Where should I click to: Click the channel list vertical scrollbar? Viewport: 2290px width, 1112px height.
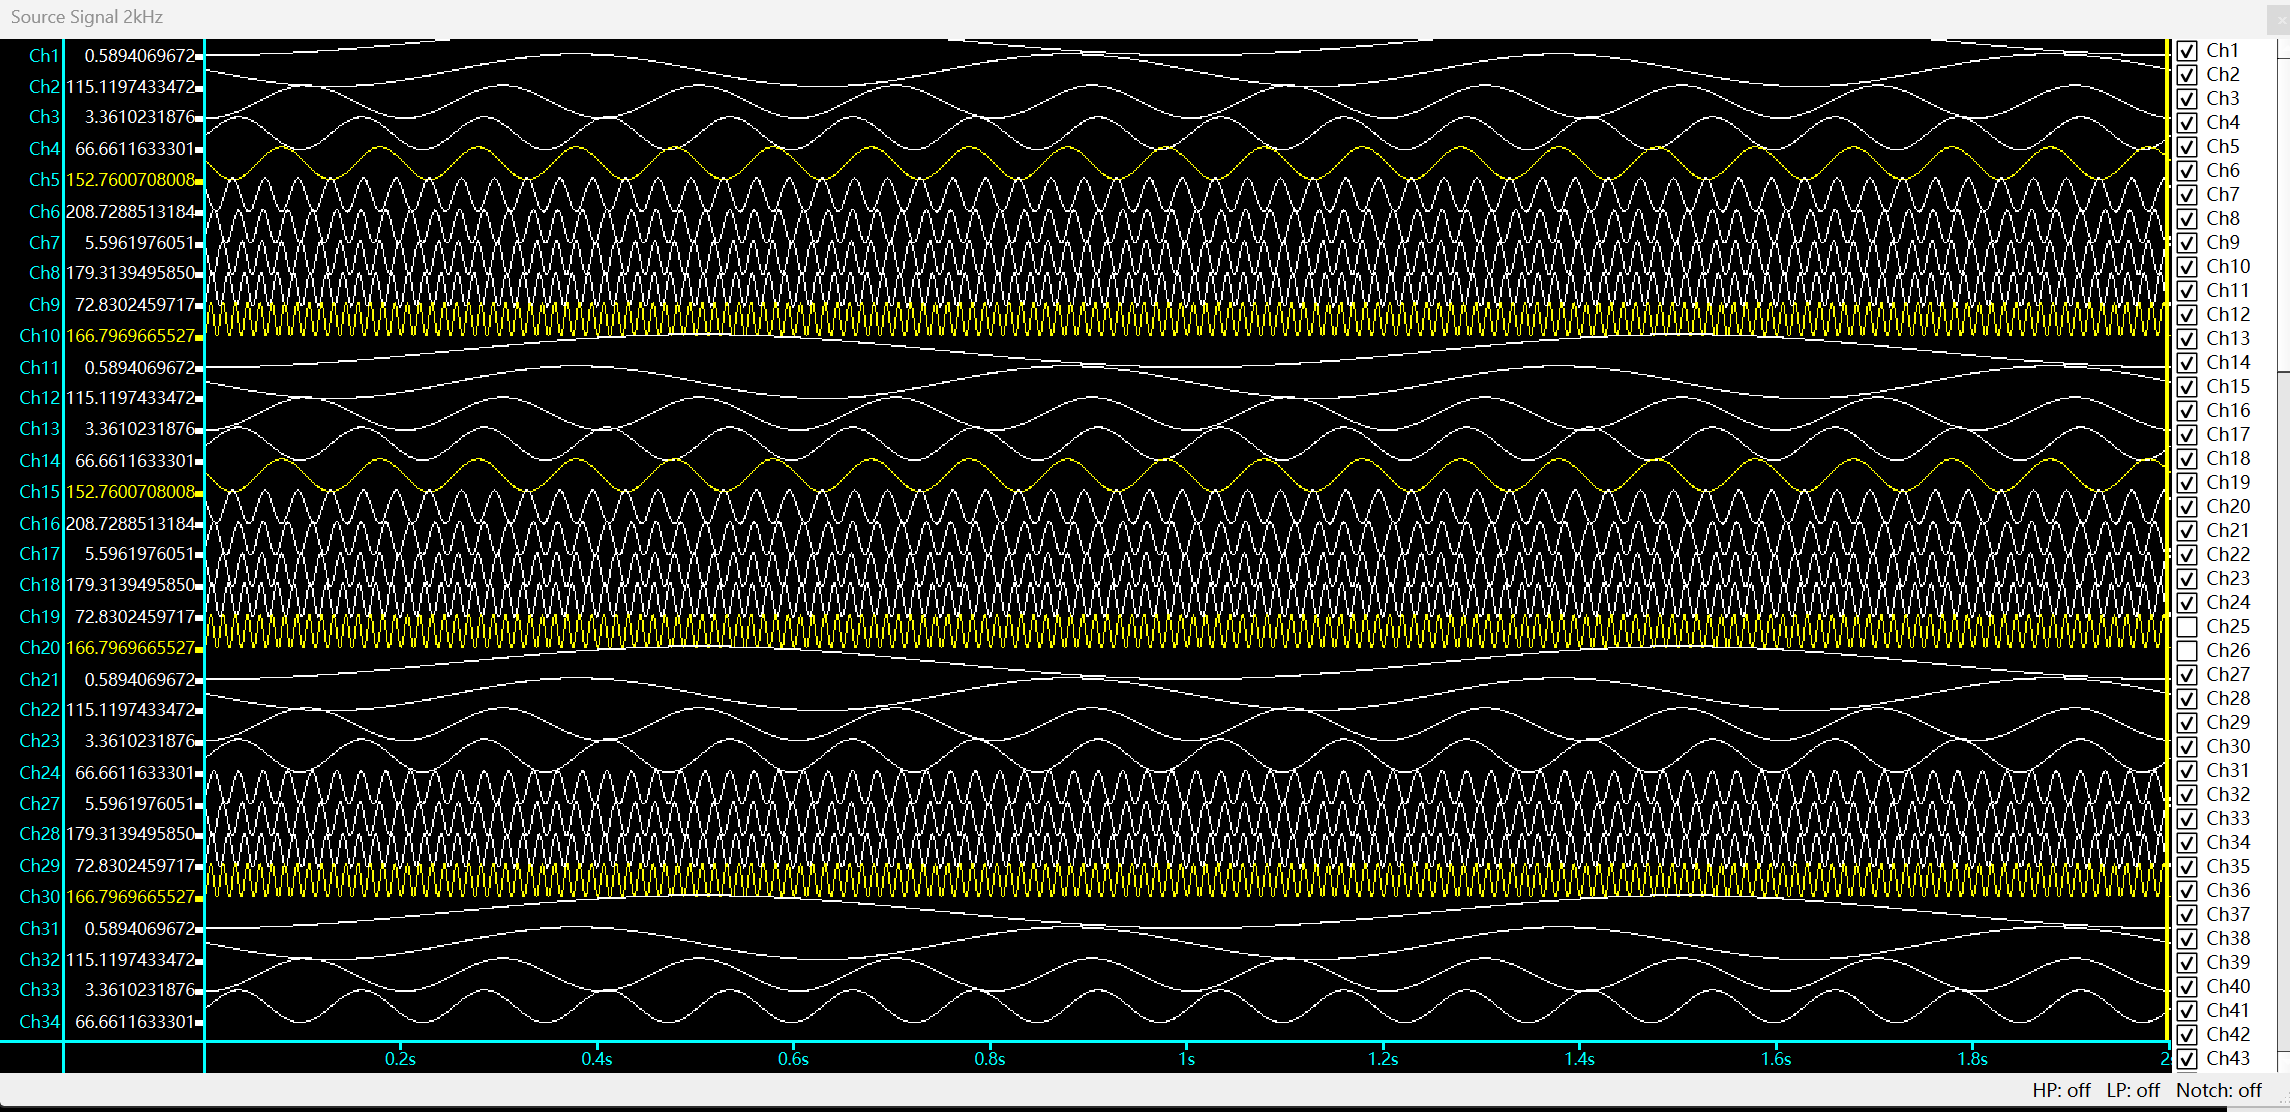(x=2284, y=555)
